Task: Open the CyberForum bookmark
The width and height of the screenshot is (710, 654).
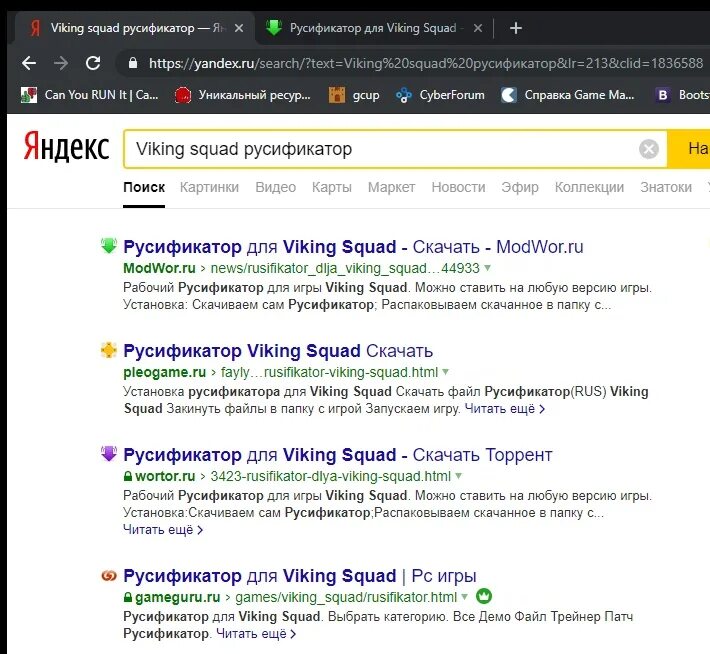Action: [x=440, y=95]
